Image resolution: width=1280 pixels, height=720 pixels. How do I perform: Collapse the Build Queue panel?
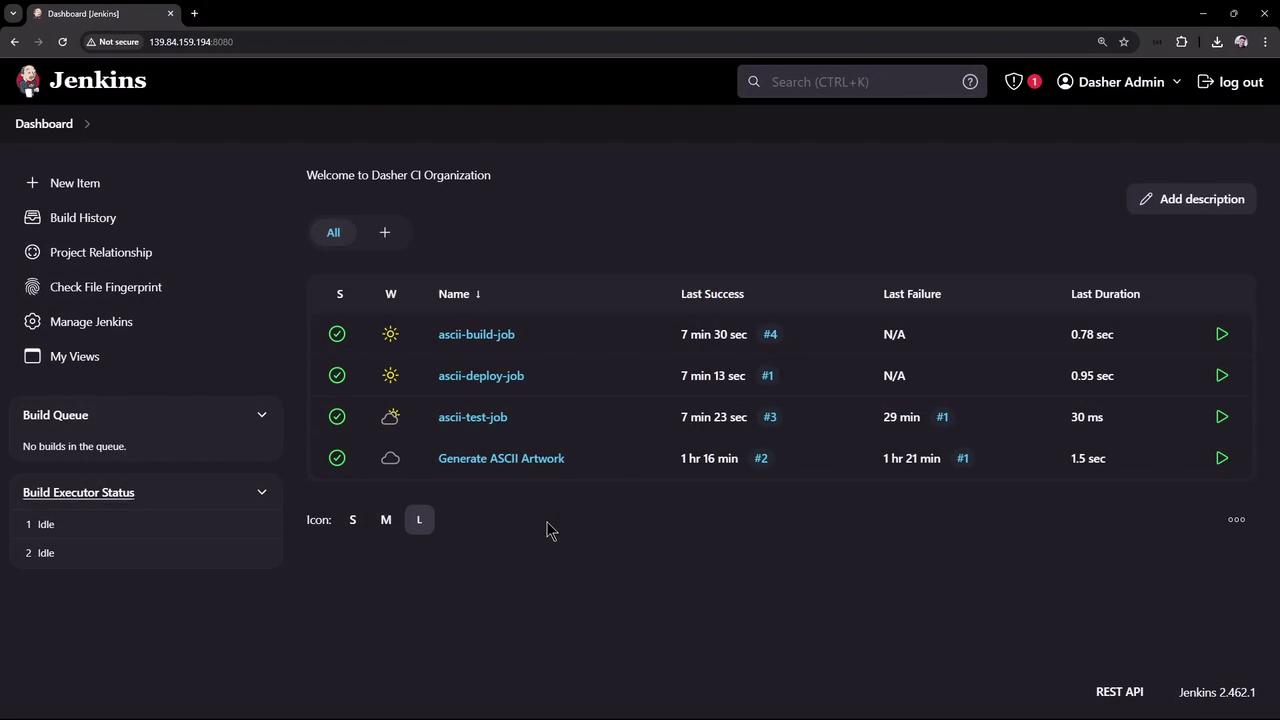[262, 415]
